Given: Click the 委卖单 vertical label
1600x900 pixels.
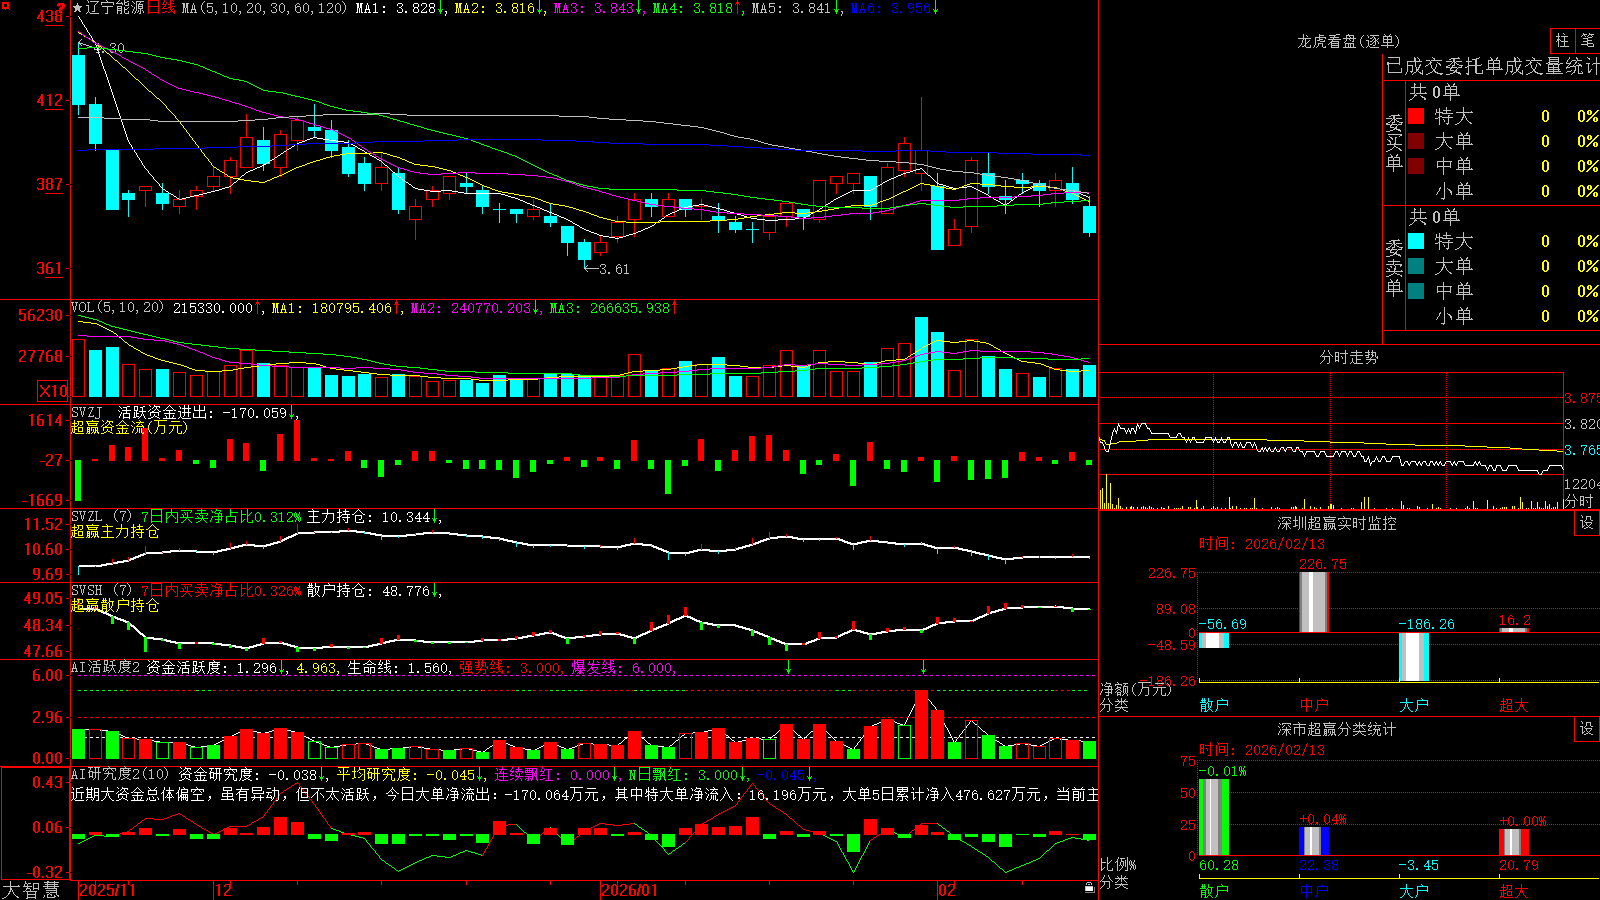Looking at the screenshot, I should (x=1394, y=268).
